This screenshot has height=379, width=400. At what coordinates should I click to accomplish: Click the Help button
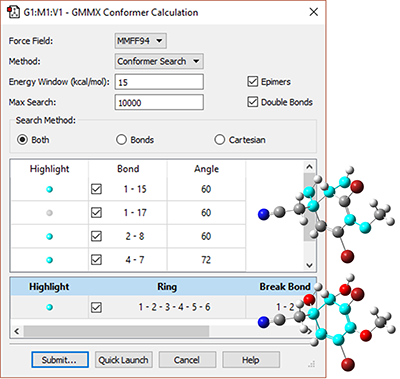coord(251,360)
